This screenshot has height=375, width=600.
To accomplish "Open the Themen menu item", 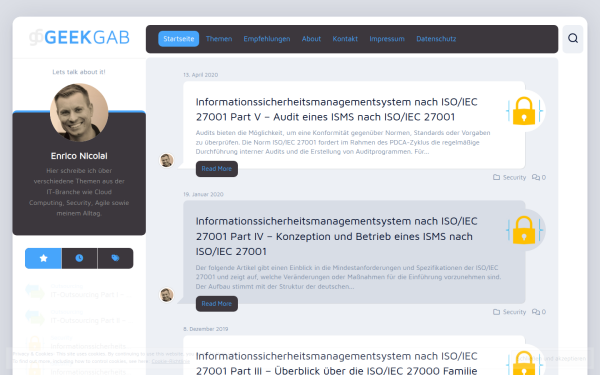I will [219, 39].
